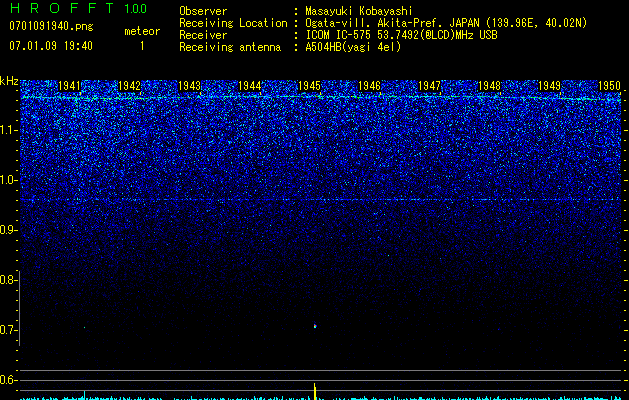629x400 pixels.
Task: Click the 1949 time marker
Action: coord(549,86)
